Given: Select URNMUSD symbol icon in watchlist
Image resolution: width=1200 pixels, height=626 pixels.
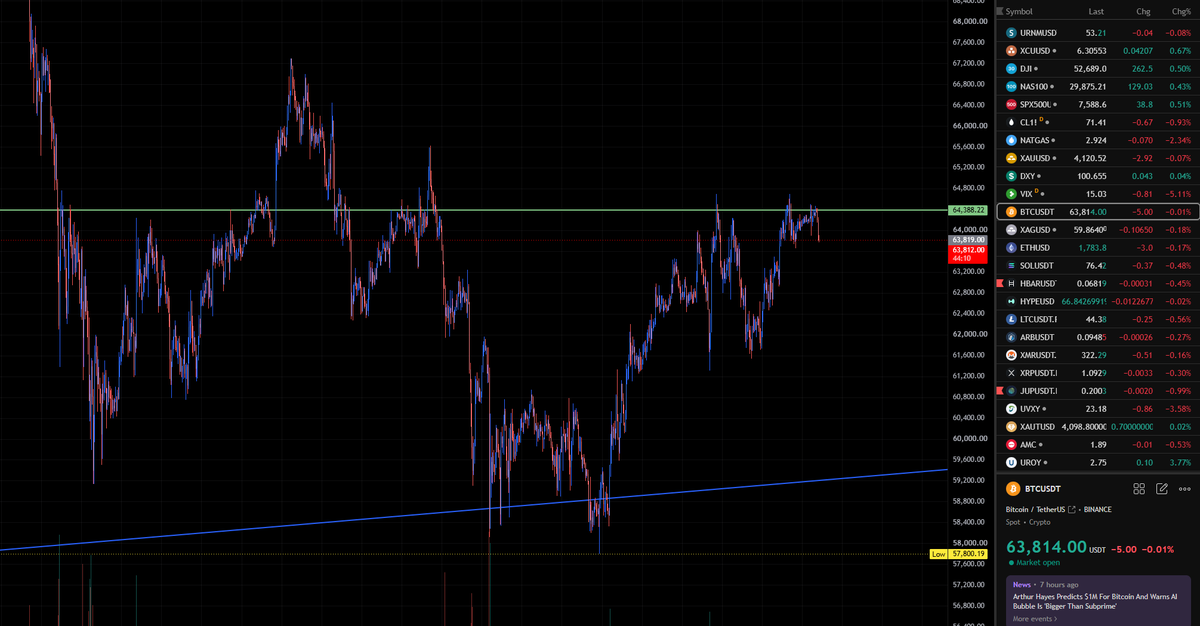Looking at the screenshot, I should point(1011,33).
